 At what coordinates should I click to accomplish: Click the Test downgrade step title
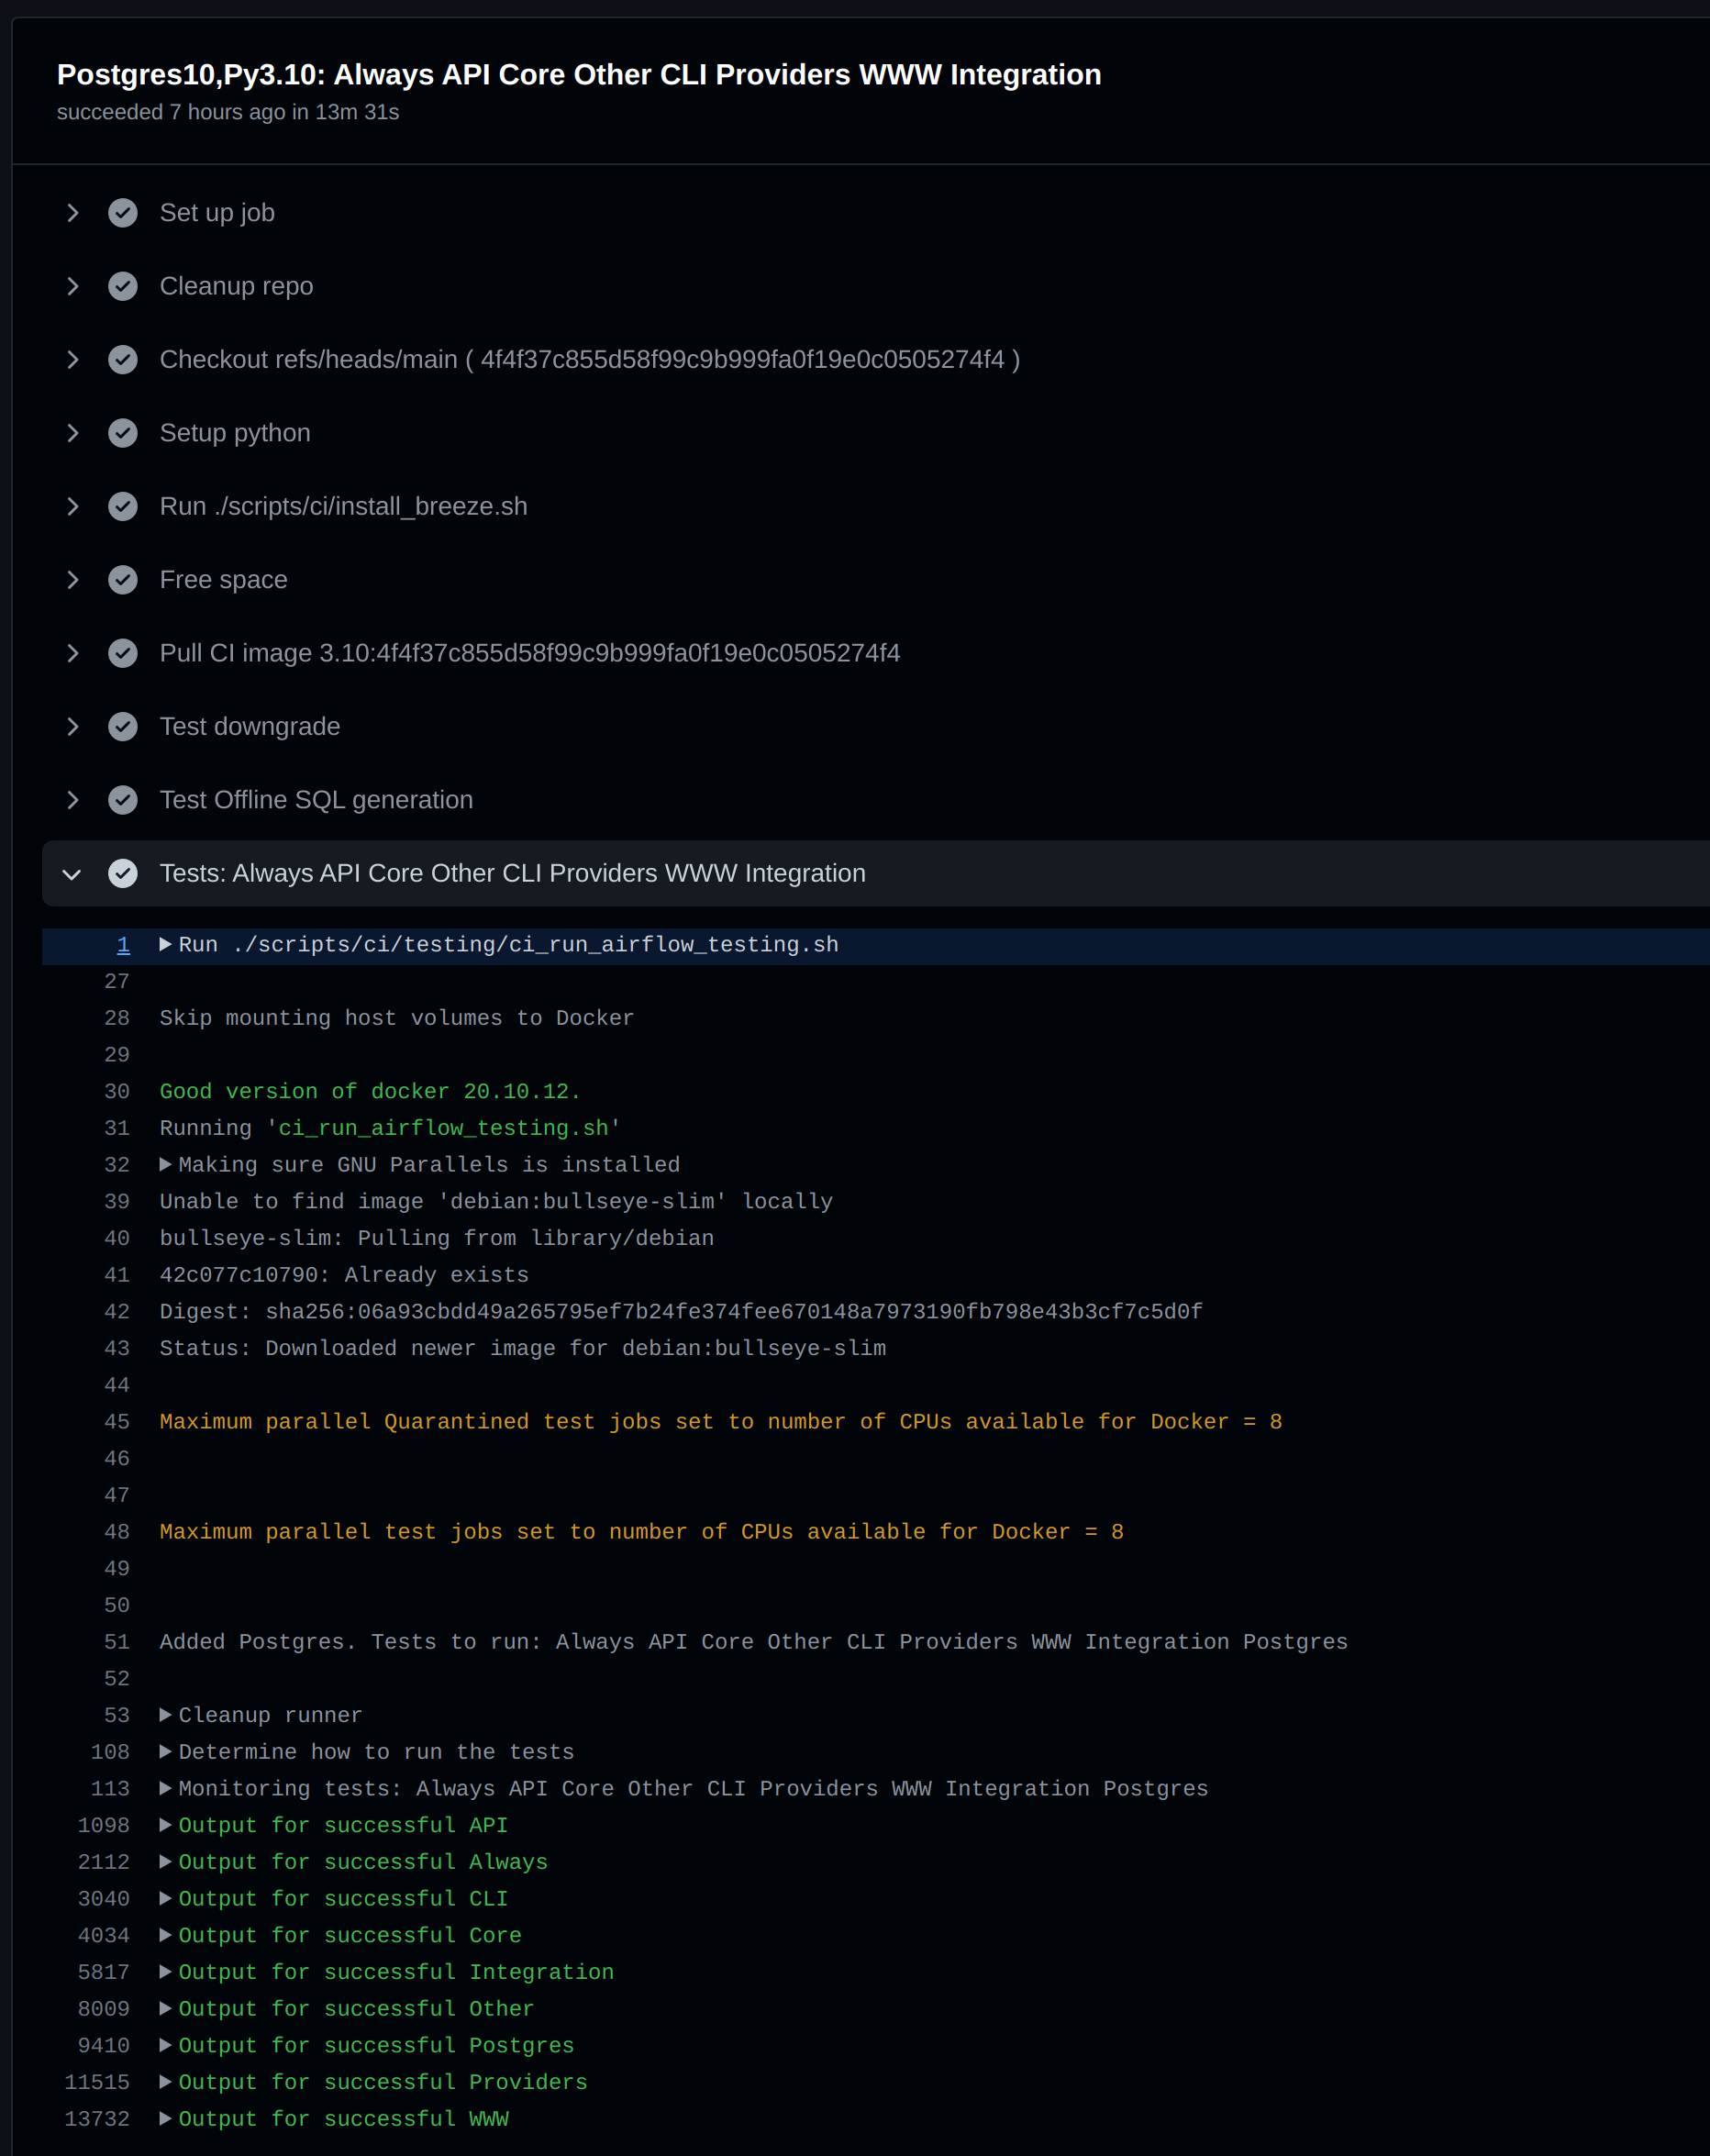coord(250,727)
